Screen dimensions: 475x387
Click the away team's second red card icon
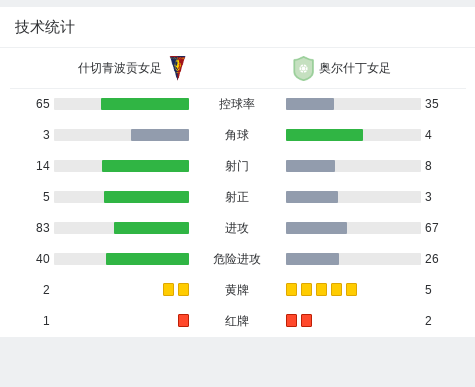[x=306, y=320]
